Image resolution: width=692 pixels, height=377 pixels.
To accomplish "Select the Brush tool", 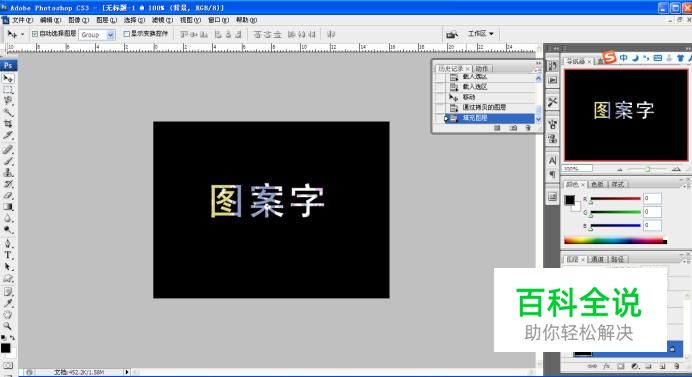I will point(8,161).
